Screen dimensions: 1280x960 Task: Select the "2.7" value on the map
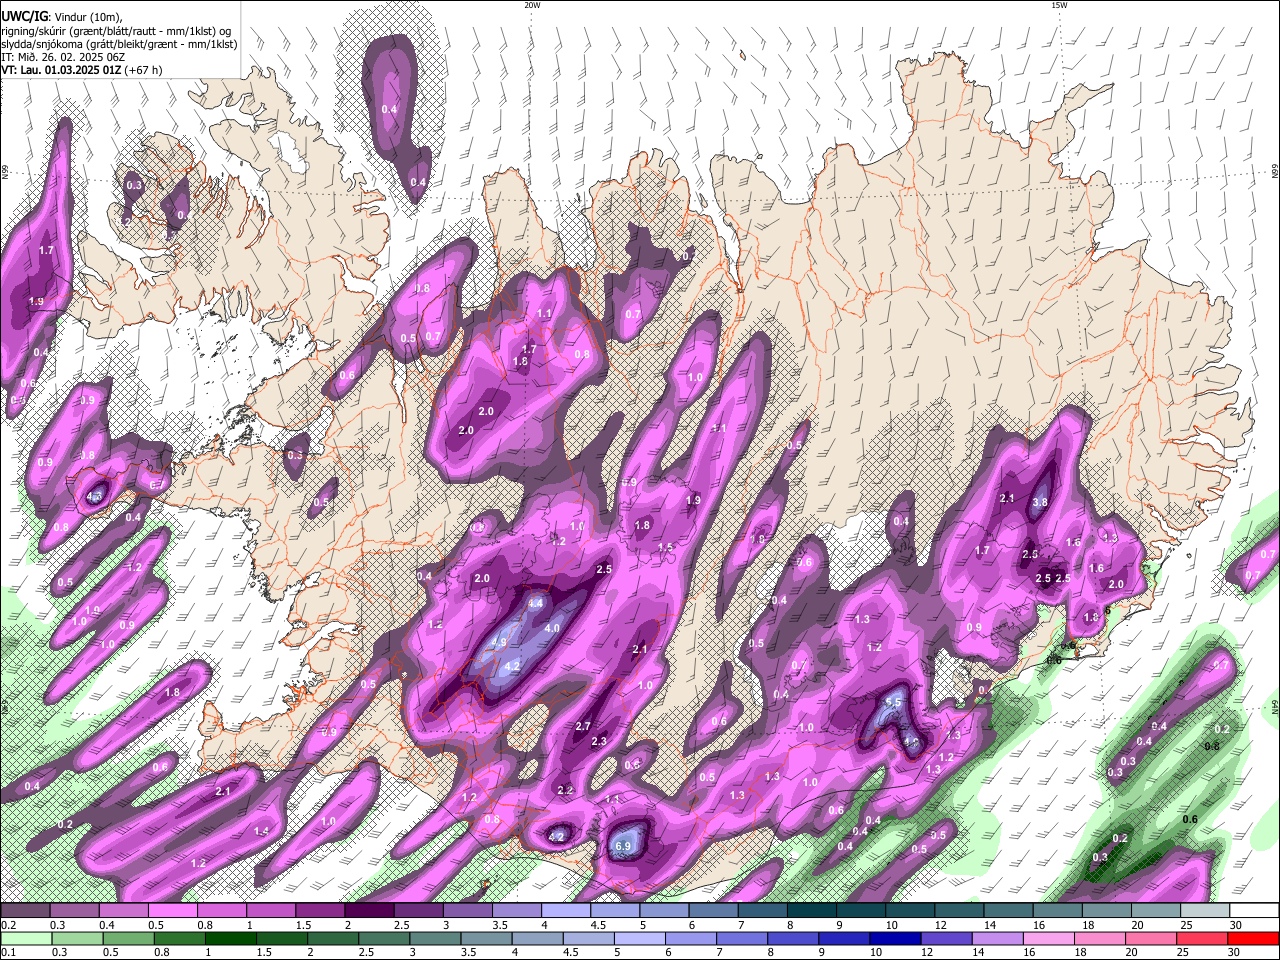[x=584, y=726]
